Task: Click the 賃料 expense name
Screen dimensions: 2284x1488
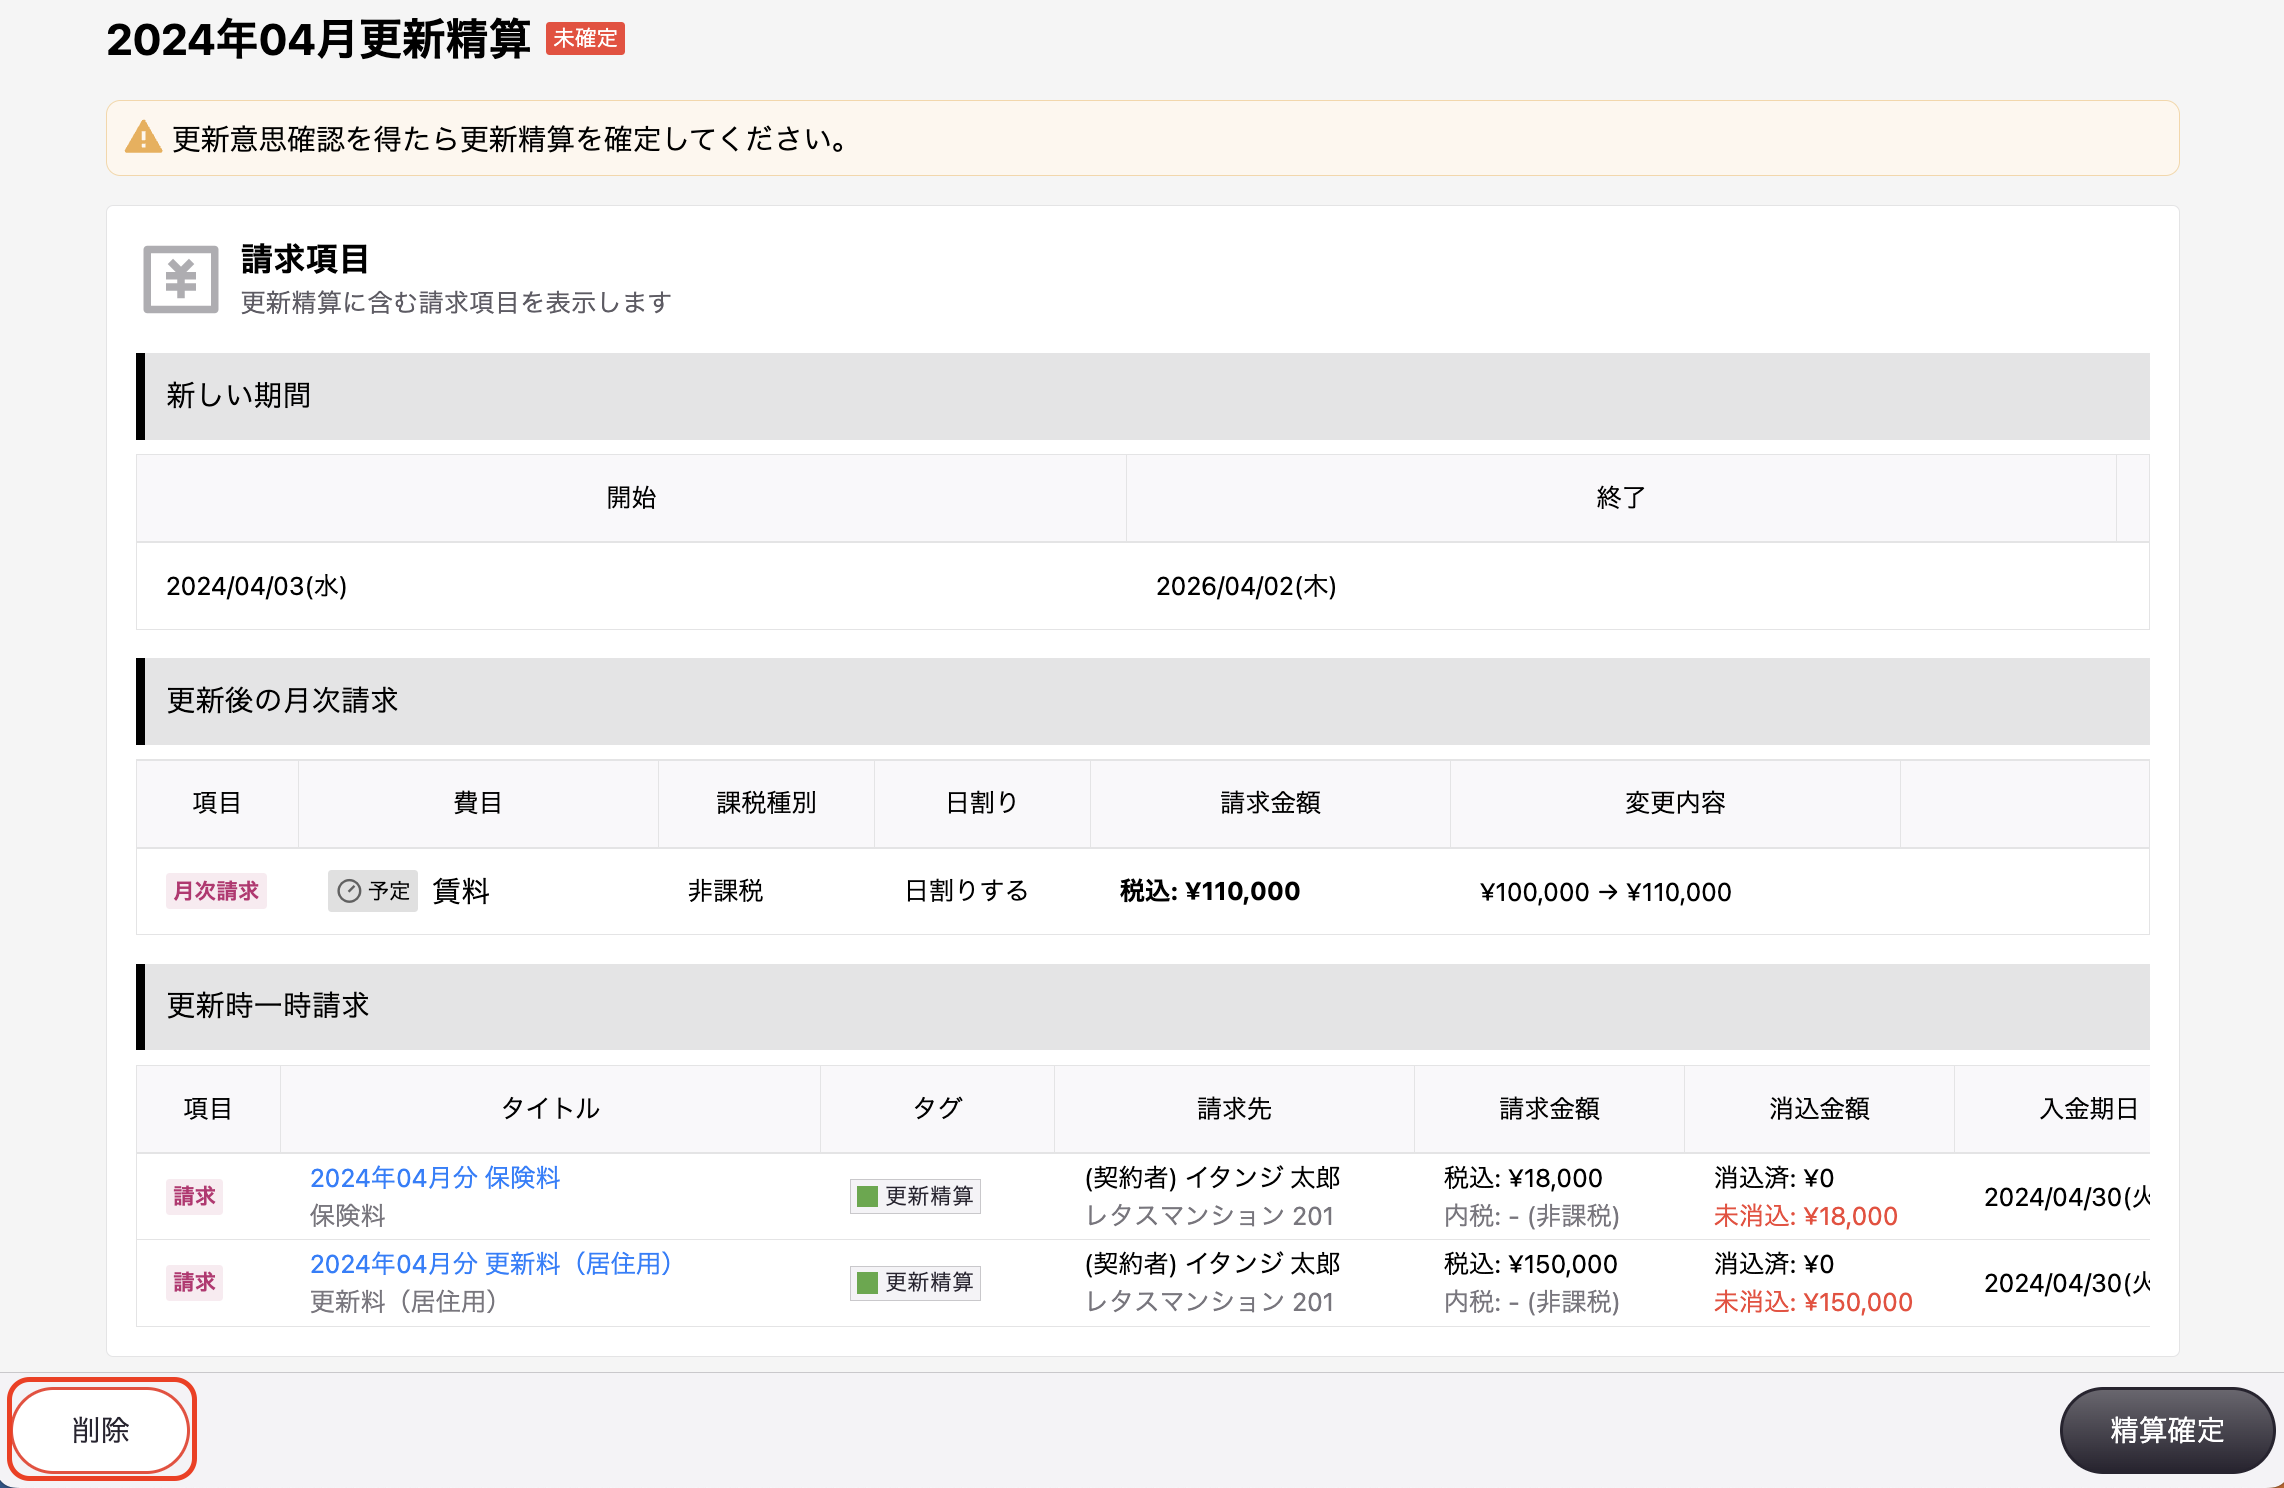Action: pyautogui.click(x=461, y=891)
